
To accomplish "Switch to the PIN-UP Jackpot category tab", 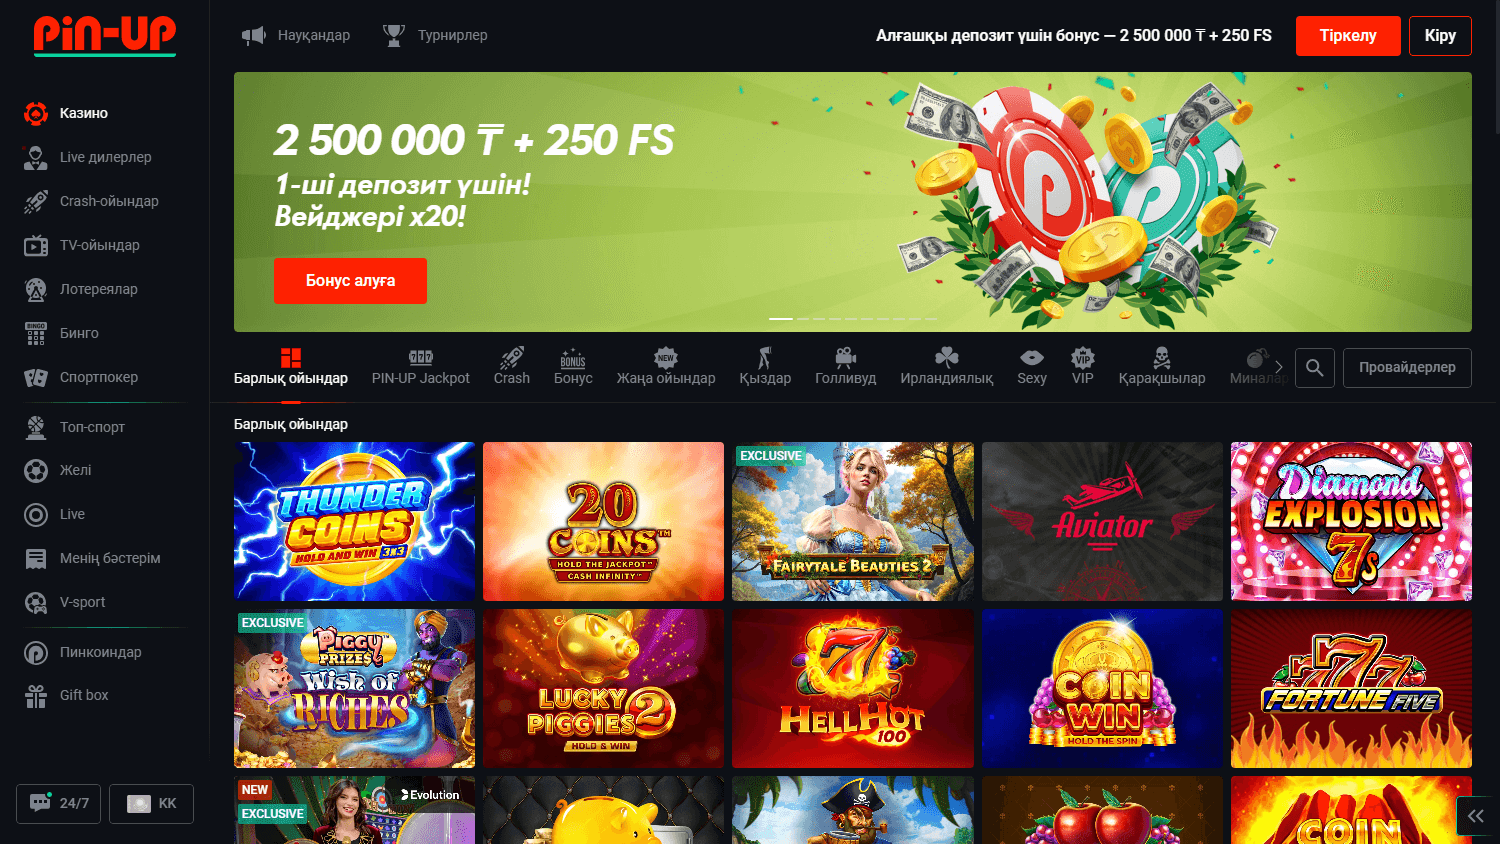I will 420,366.
